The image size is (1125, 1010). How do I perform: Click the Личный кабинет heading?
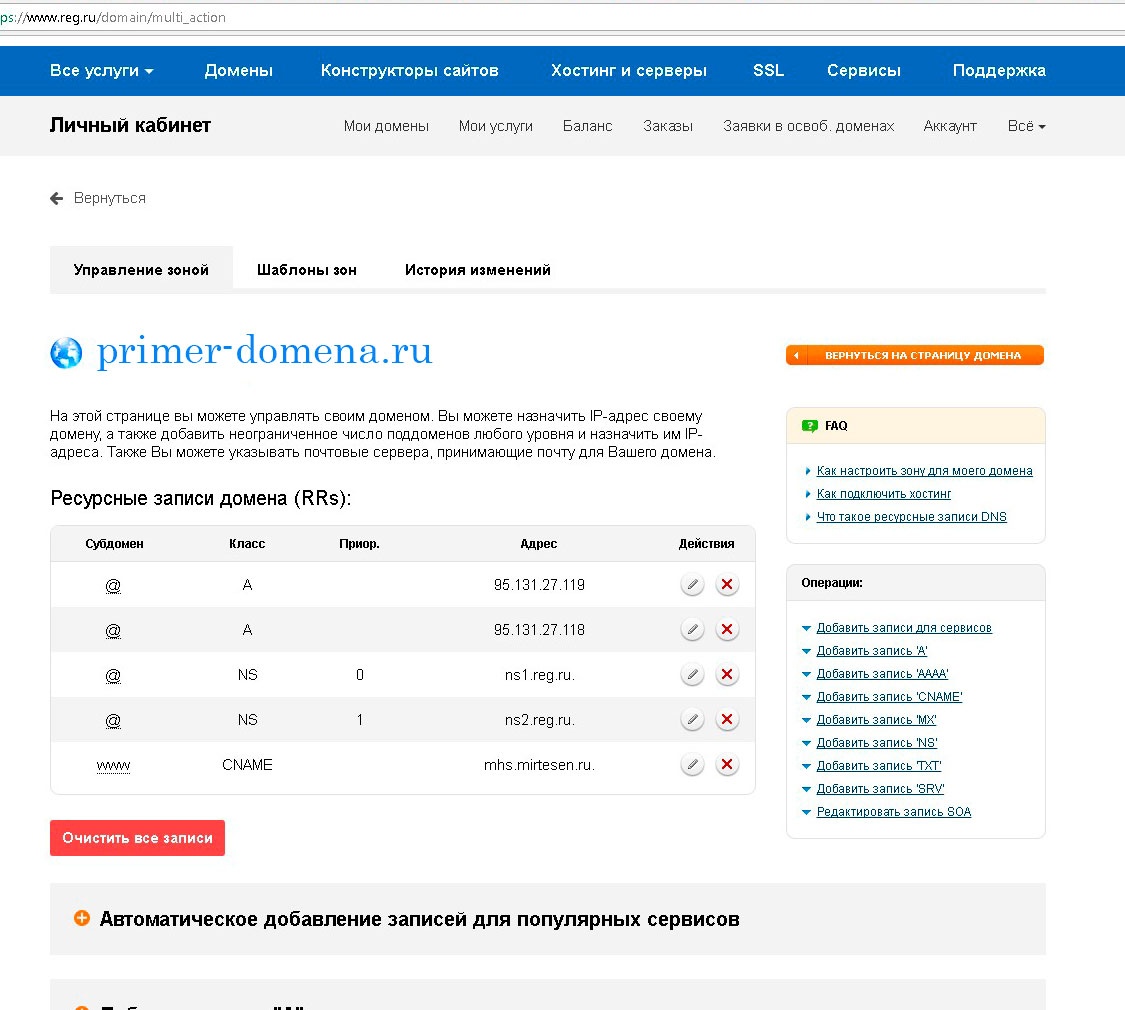click(x=130, y=126)
